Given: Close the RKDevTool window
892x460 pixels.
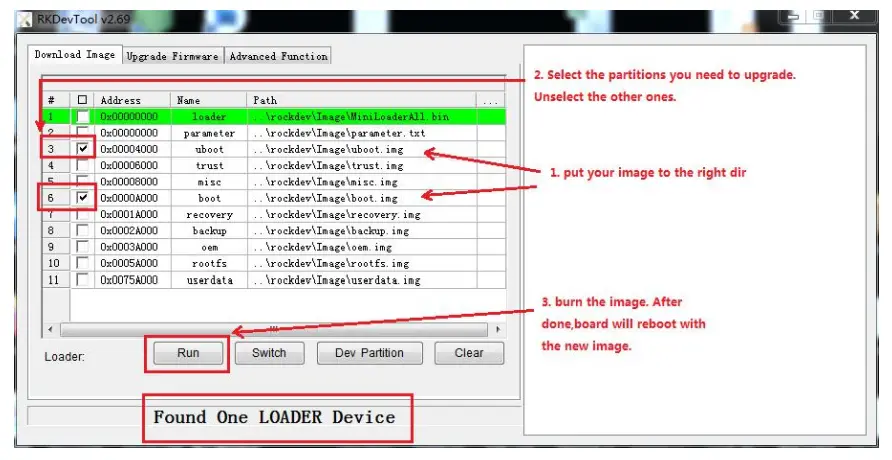Looking at the screenshot, I should click(x=855, y=16).
